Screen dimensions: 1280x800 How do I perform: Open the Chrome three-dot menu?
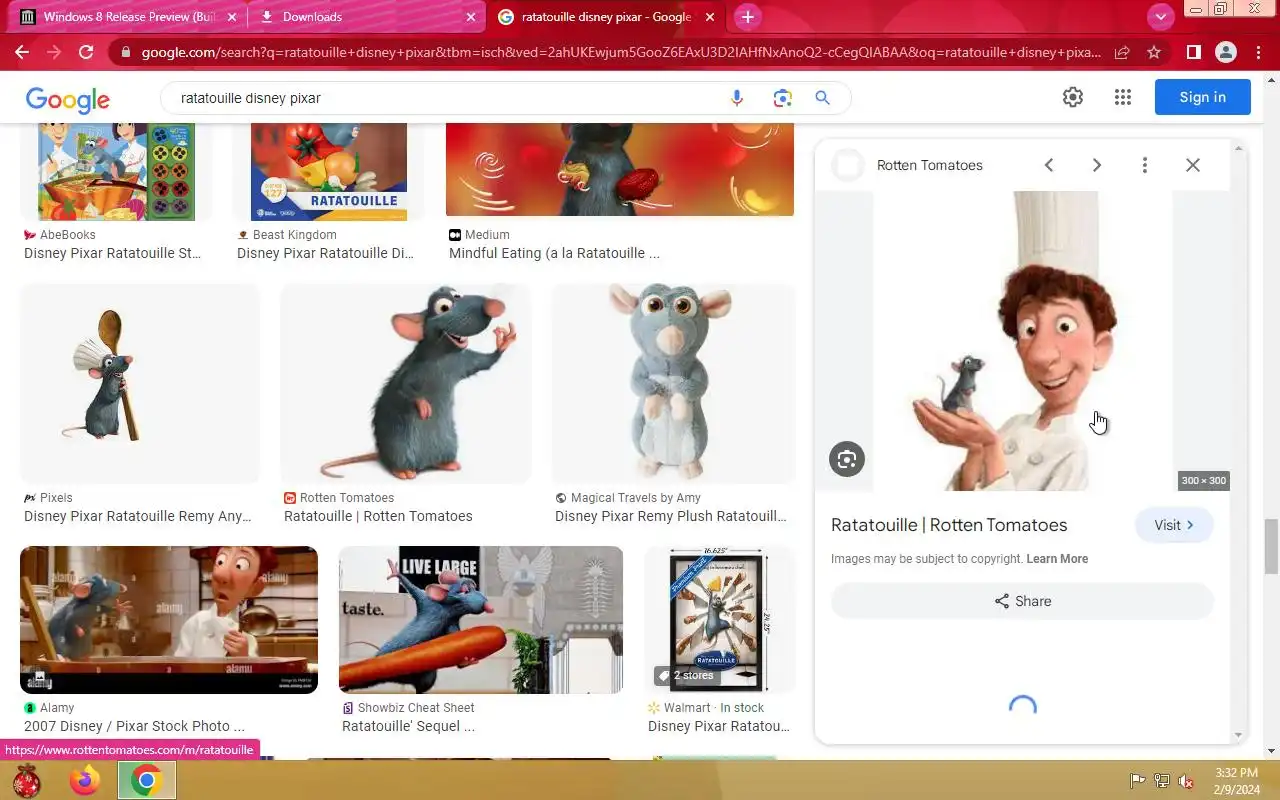pos(1257,52)
